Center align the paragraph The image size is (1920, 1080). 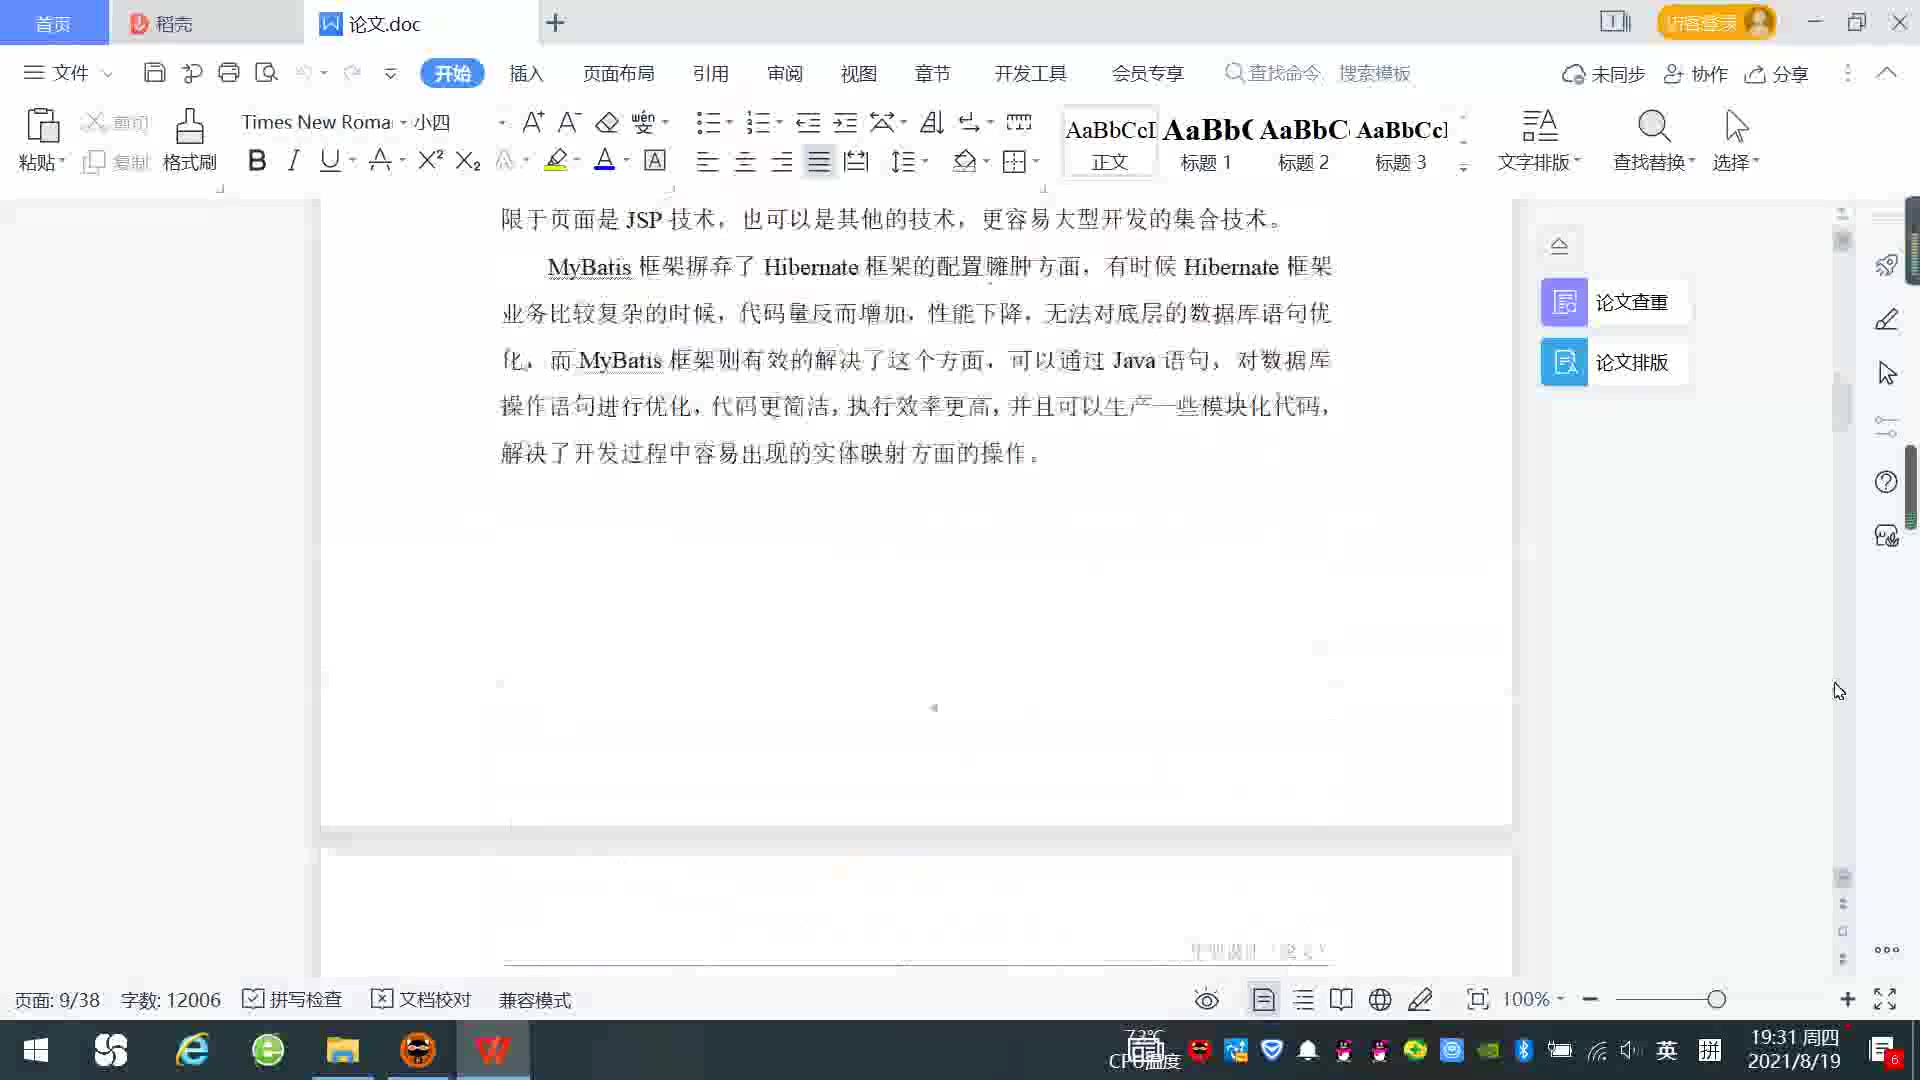coord(745,162)
